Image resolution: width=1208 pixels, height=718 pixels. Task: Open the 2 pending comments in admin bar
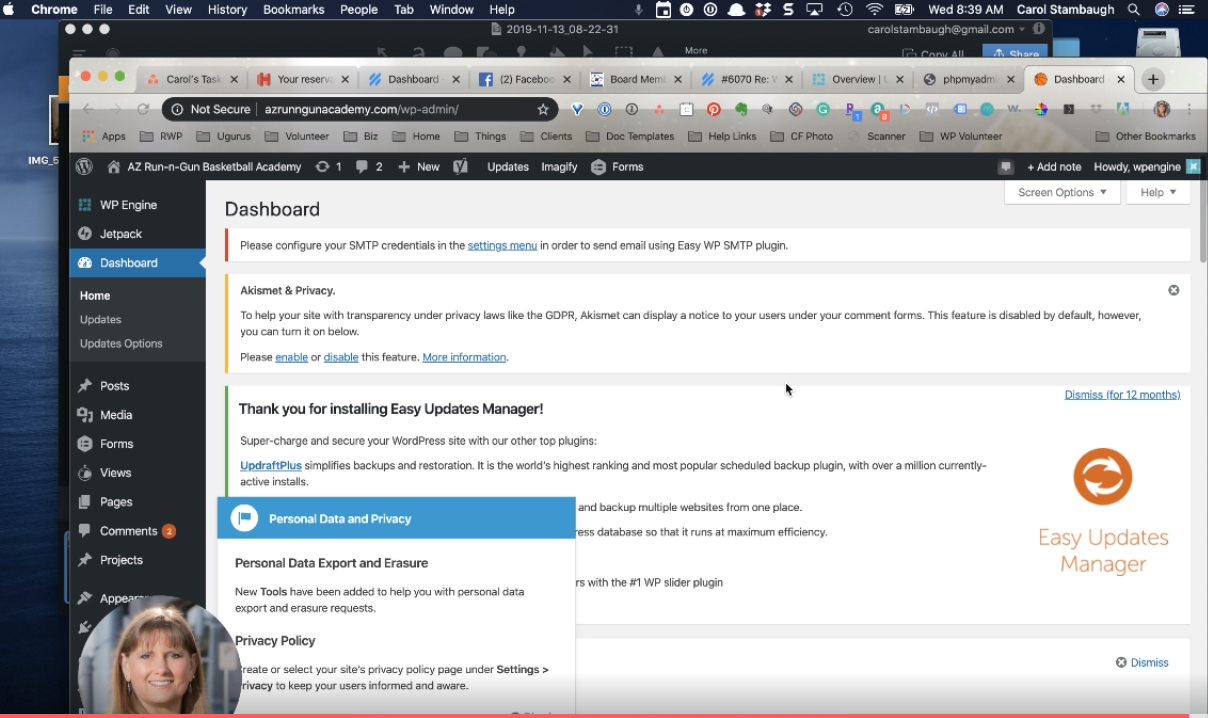[369, 167]
